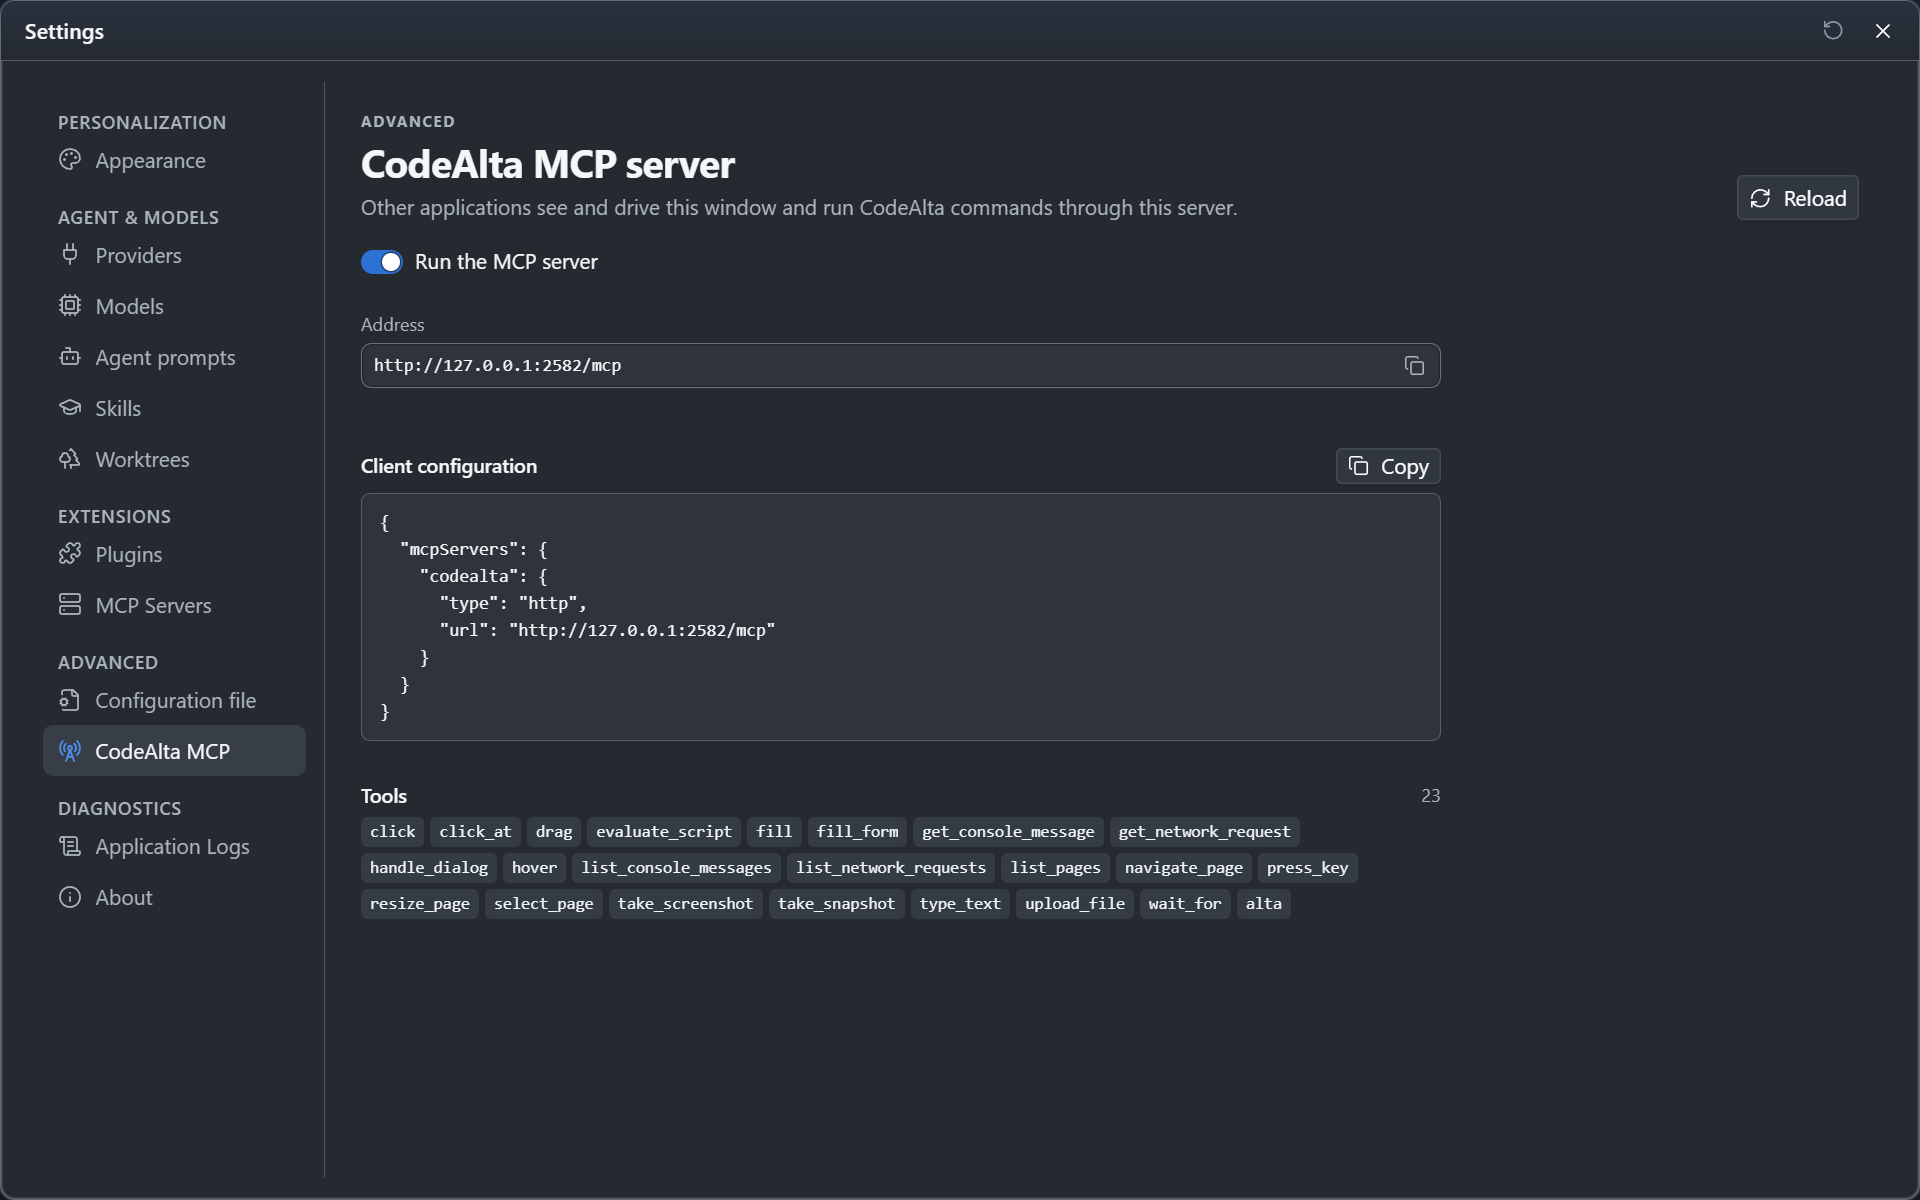Click the list_network_requests tool tag
Screen dimensions: 1920x1200
(x=891, y=868)
